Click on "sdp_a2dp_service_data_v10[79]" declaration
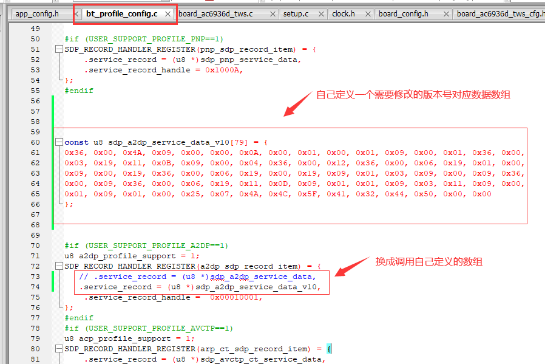The height and width of the screenshot is (364, 545). [x=178, y=142]
